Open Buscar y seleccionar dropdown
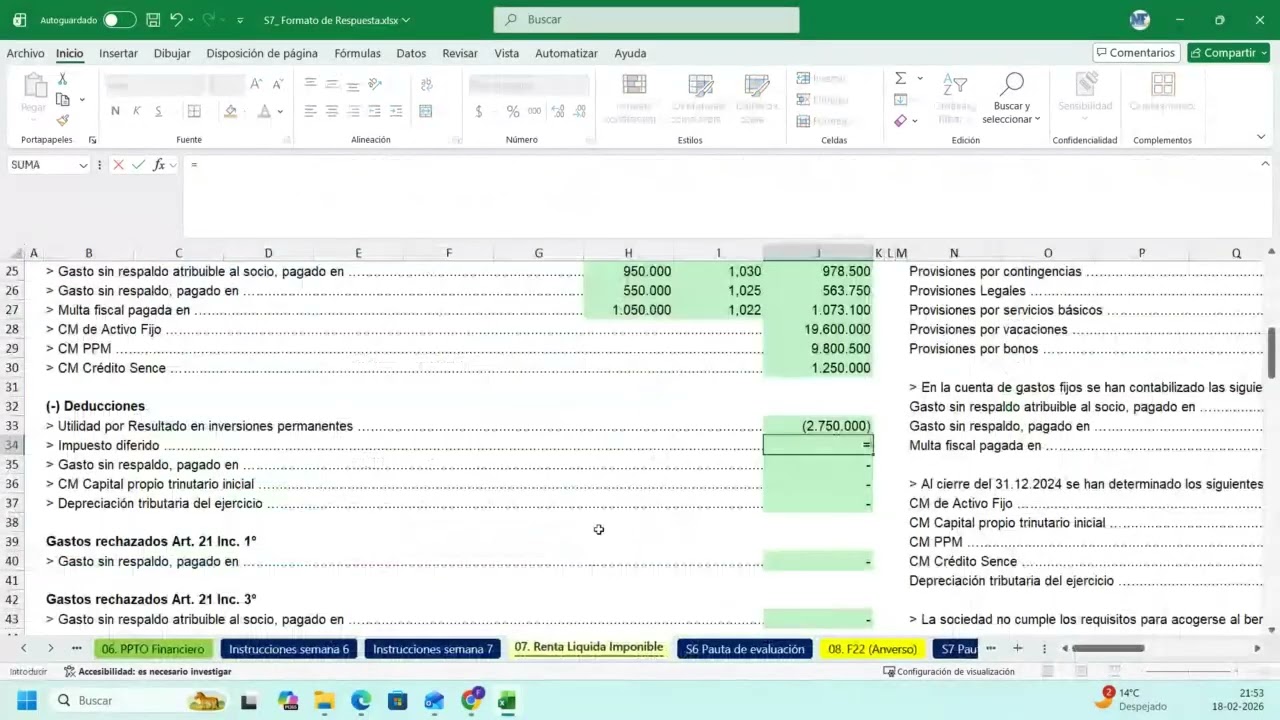This screenshot has height=720, width=1280. click(x=1012, y=98)
